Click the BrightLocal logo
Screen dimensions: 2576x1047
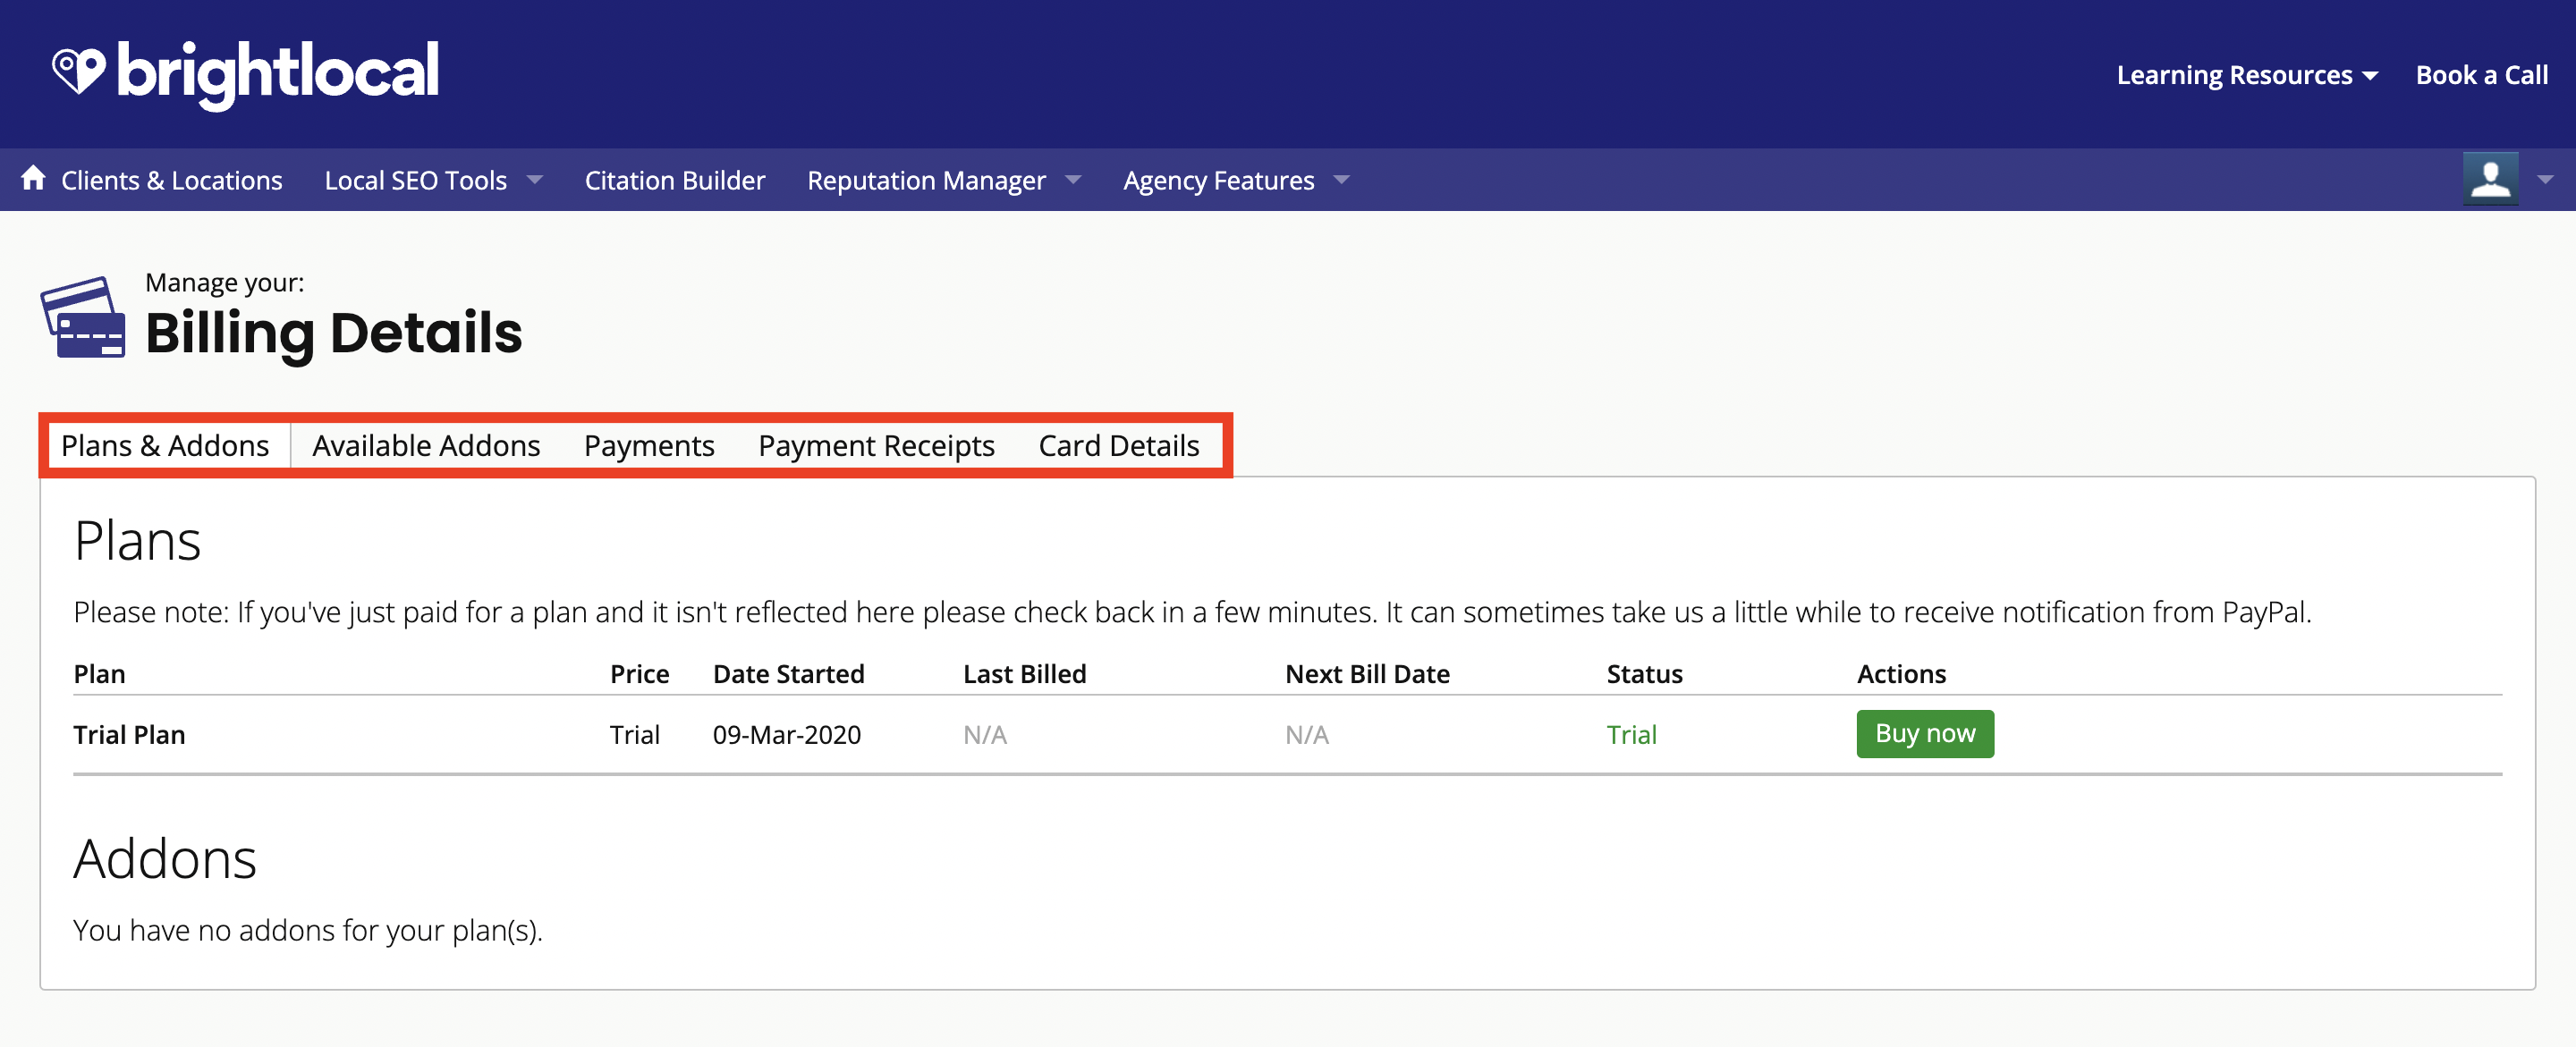(245, 74)
